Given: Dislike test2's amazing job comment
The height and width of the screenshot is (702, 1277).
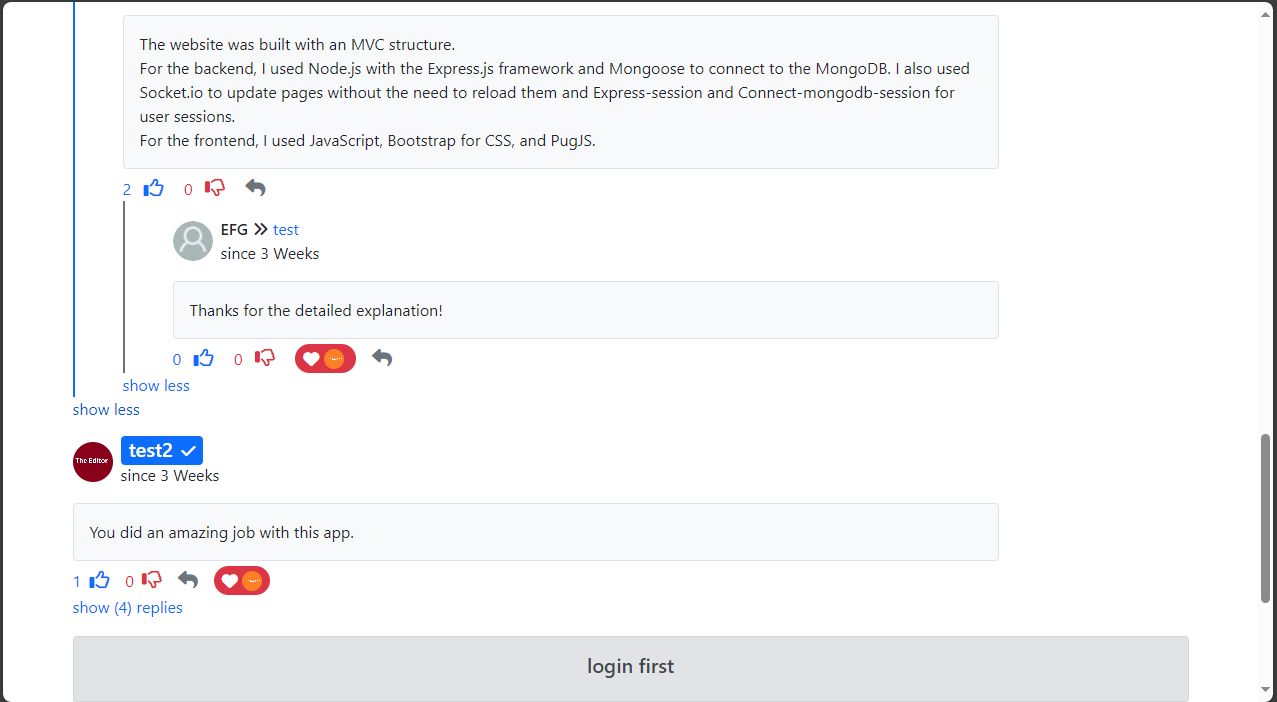Looking at the screenshot, I should click(151, 580).
